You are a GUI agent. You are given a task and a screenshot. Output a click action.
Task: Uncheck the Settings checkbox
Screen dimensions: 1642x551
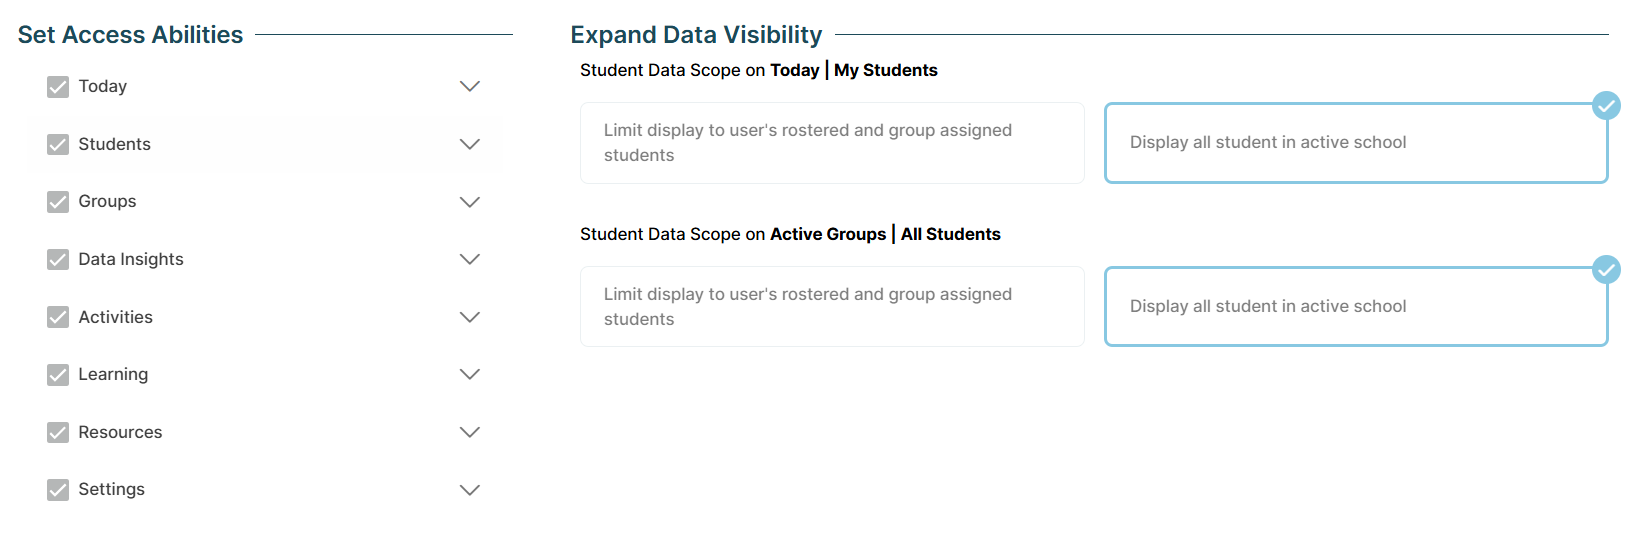pos(58,490)
